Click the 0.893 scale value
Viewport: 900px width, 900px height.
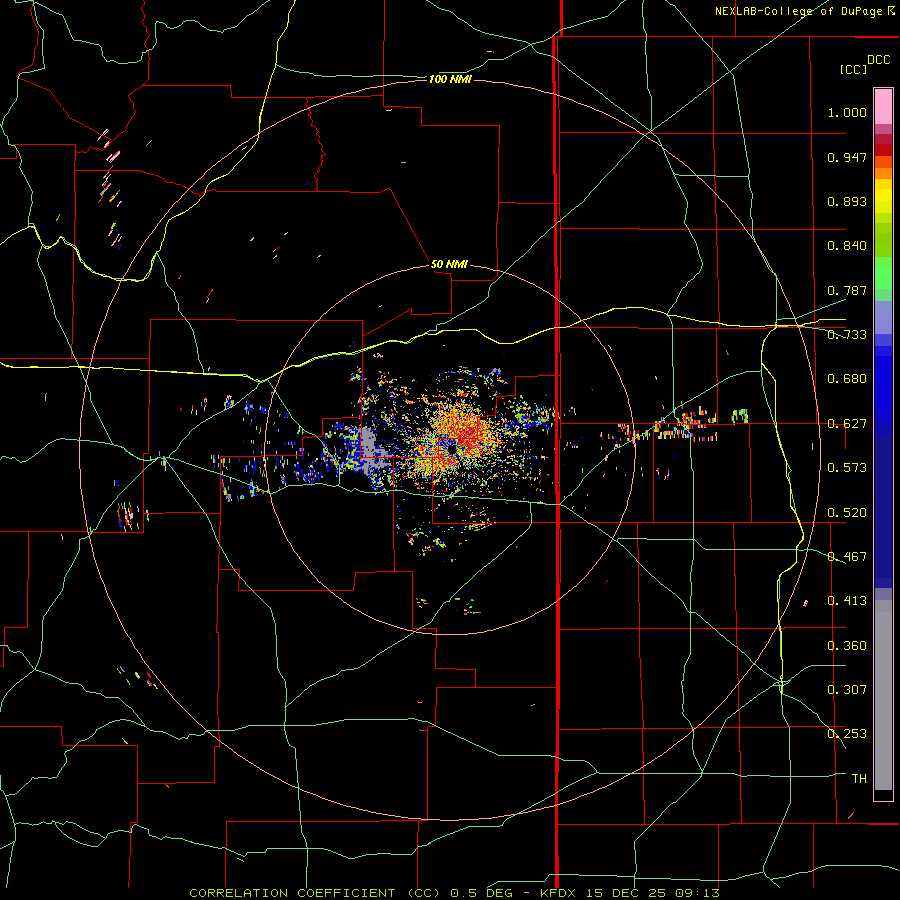pos(847,201)
